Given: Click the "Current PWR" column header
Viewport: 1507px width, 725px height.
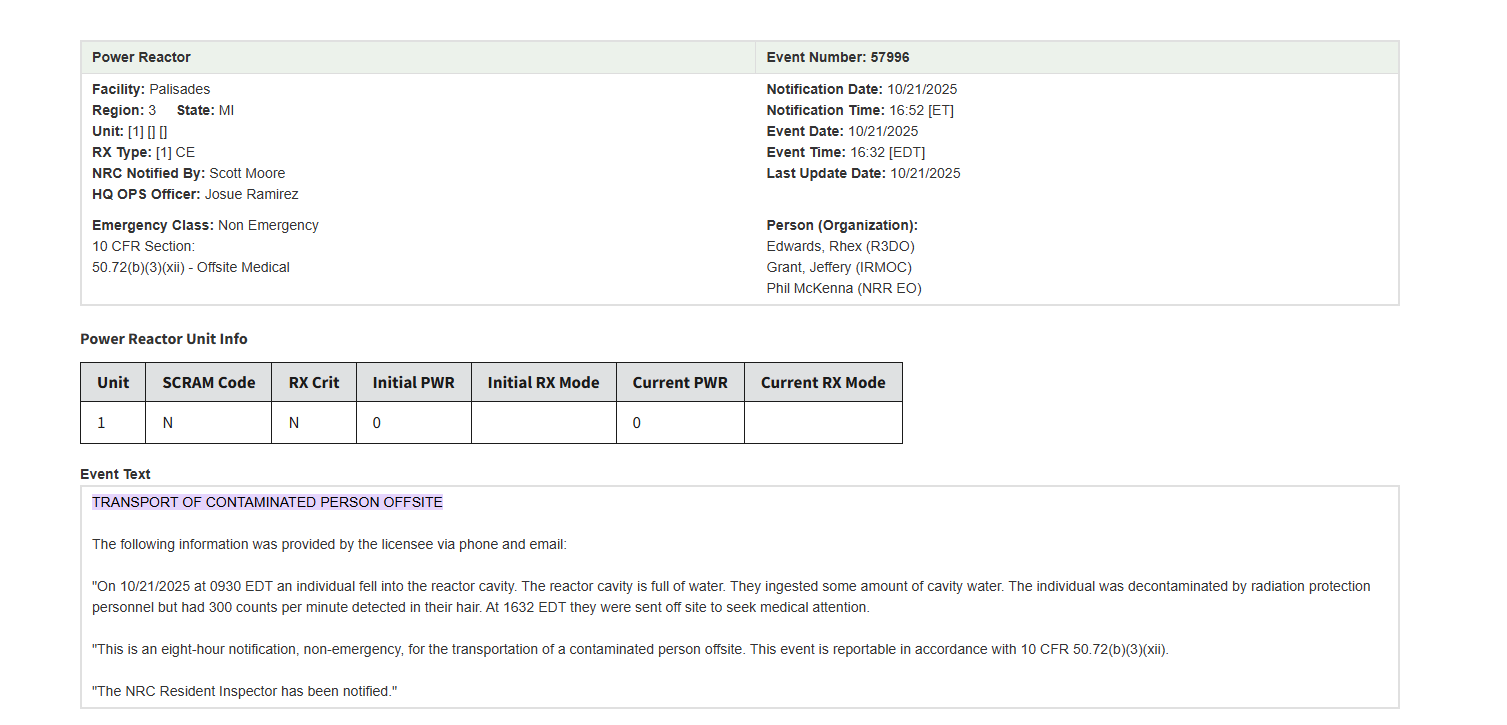Looking at the screenshot, I should pyautogui.click(x=681, y=382).
